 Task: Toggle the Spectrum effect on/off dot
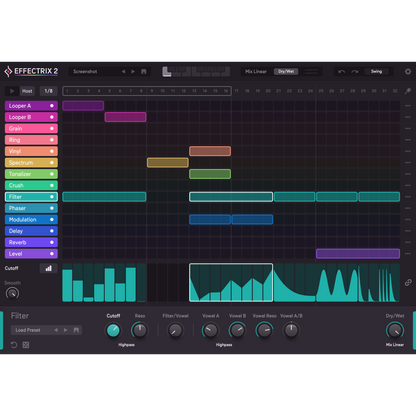(52, 163)
